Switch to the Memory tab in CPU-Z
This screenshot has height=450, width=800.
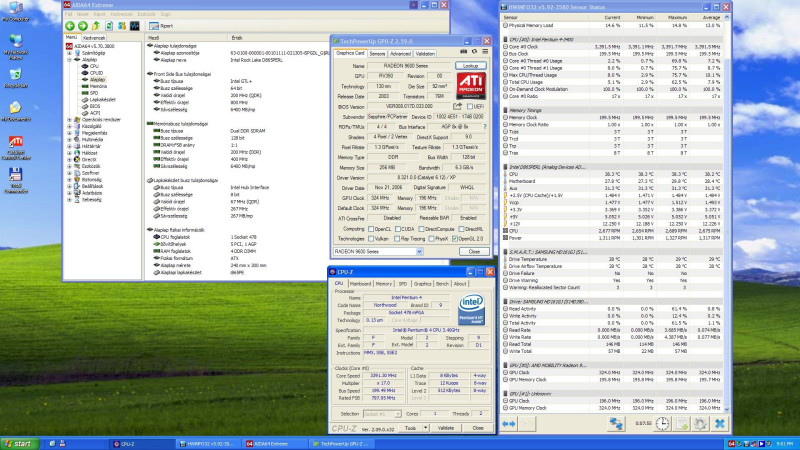(384, 284)
